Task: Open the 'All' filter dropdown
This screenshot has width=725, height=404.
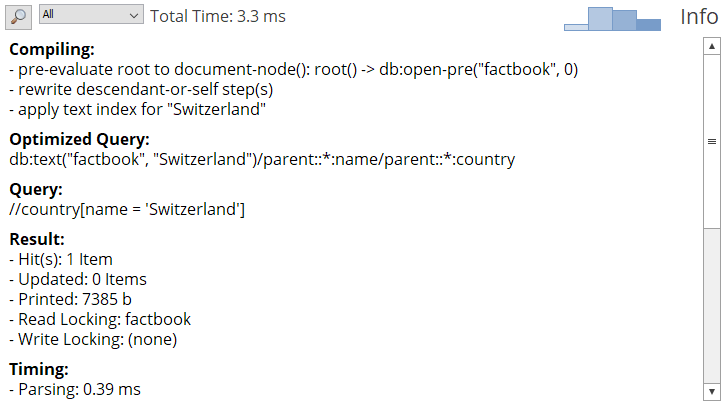Action: (91, 14)
